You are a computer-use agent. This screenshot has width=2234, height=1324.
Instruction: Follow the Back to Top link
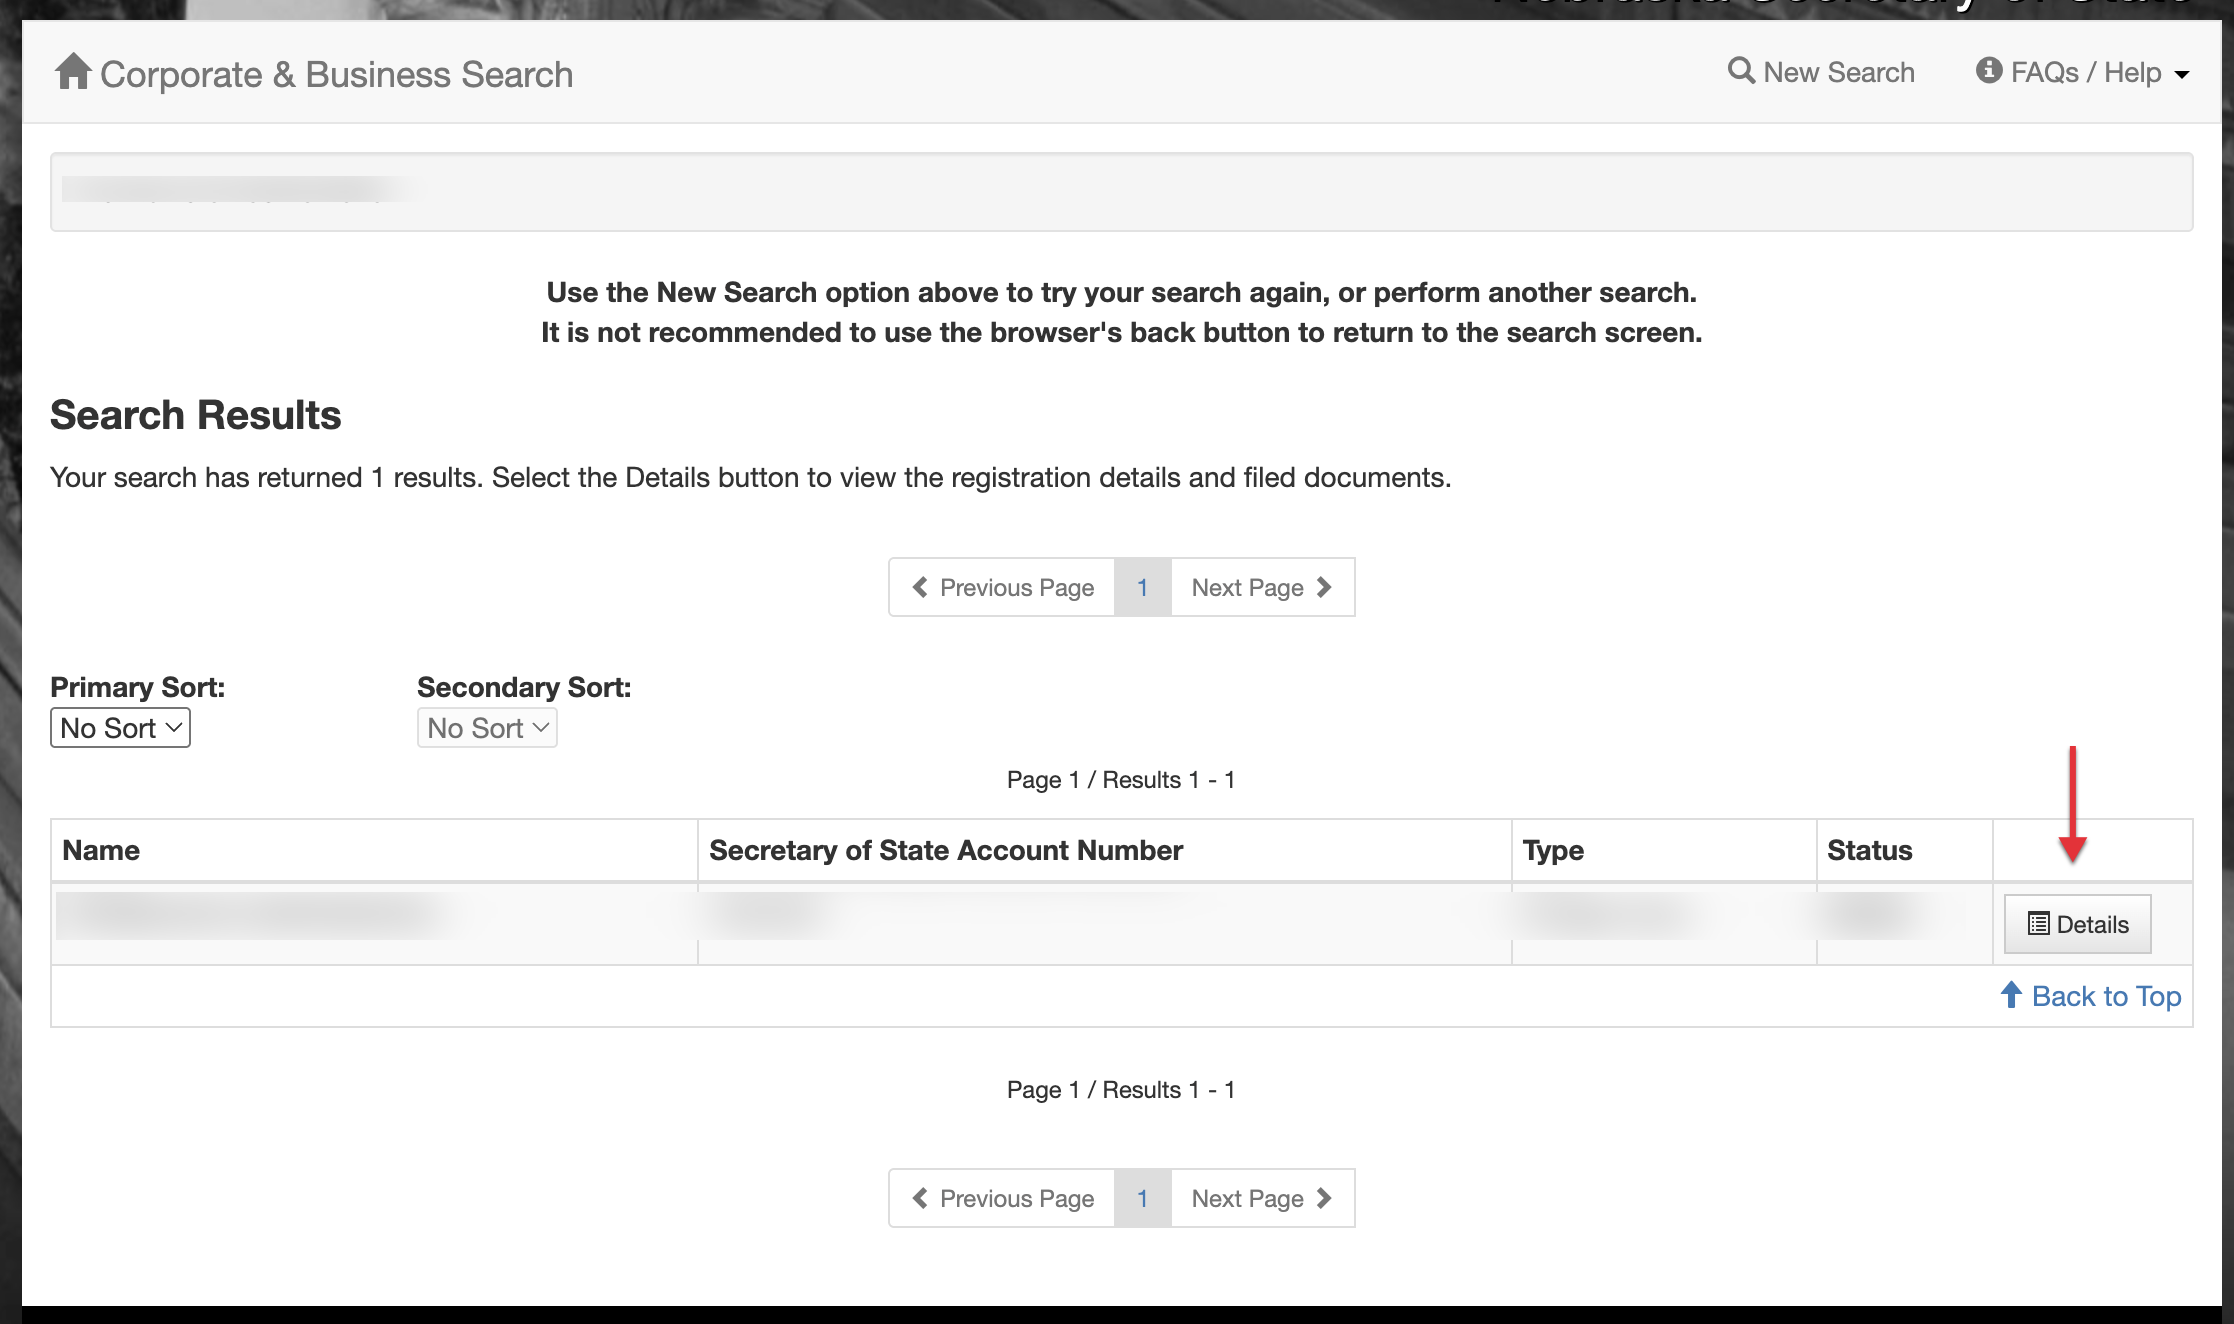[x=2106, y=996]
